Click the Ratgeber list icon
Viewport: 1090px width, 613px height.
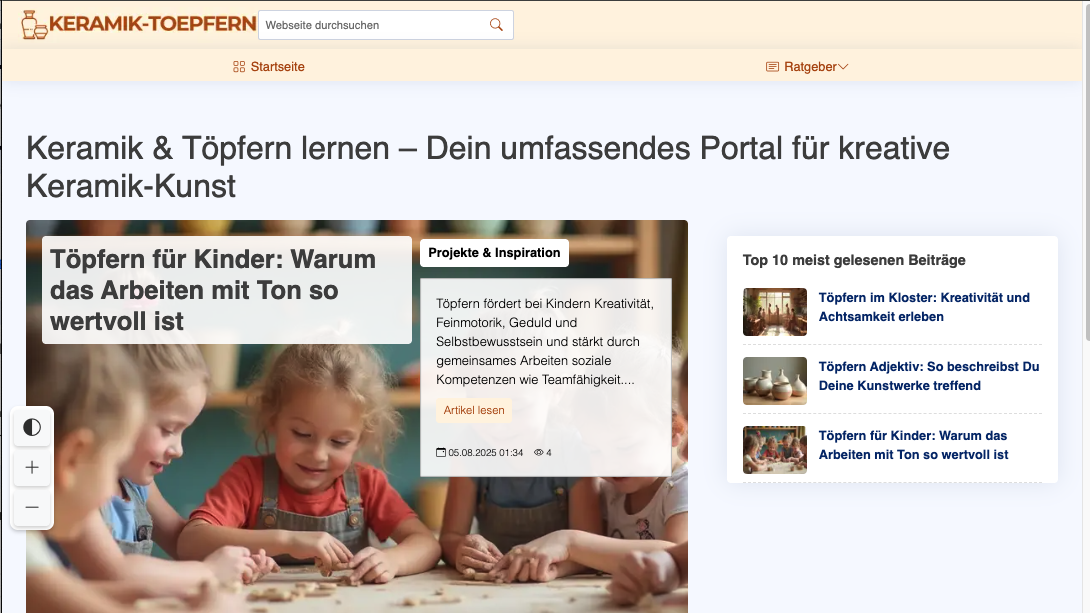point(772,67)
